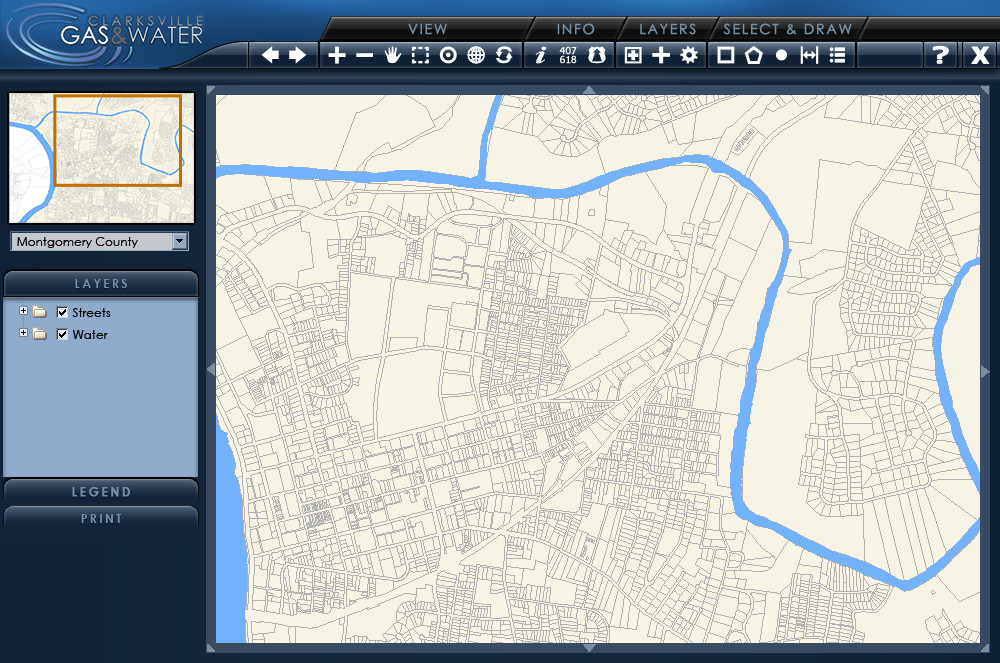1000x663 pixels.
Task: Open the settings gear in the toolbar
Action: tap(687, 55)
